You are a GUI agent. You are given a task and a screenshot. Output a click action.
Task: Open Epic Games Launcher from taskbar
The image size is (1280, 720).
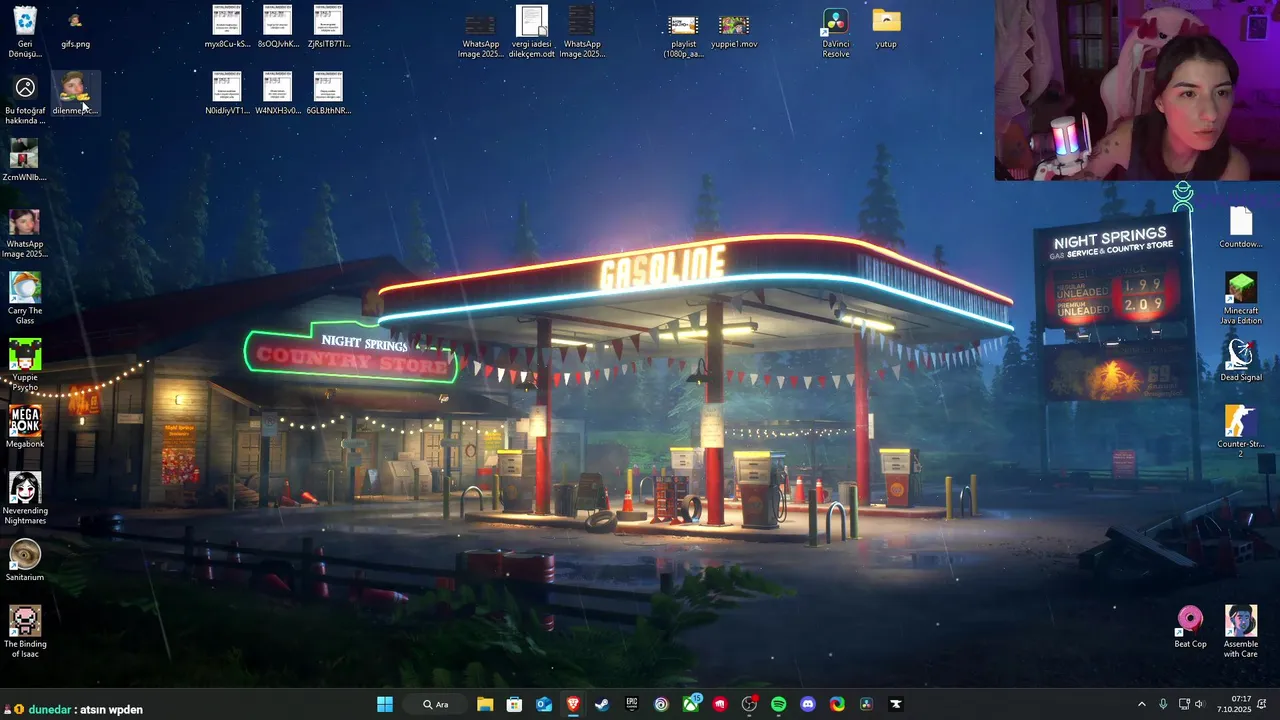632,704
